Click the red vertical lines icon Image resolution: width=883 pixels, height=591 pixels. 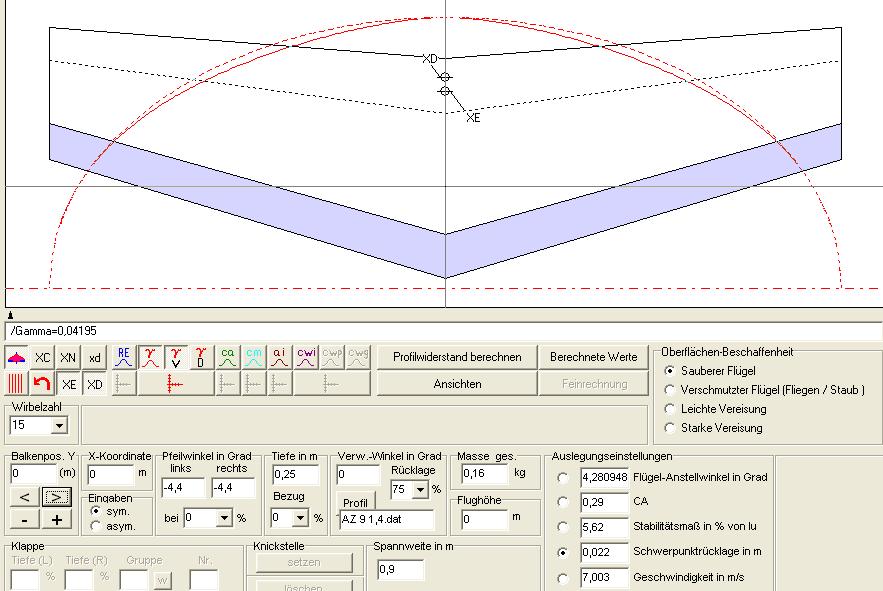point(17,384)
